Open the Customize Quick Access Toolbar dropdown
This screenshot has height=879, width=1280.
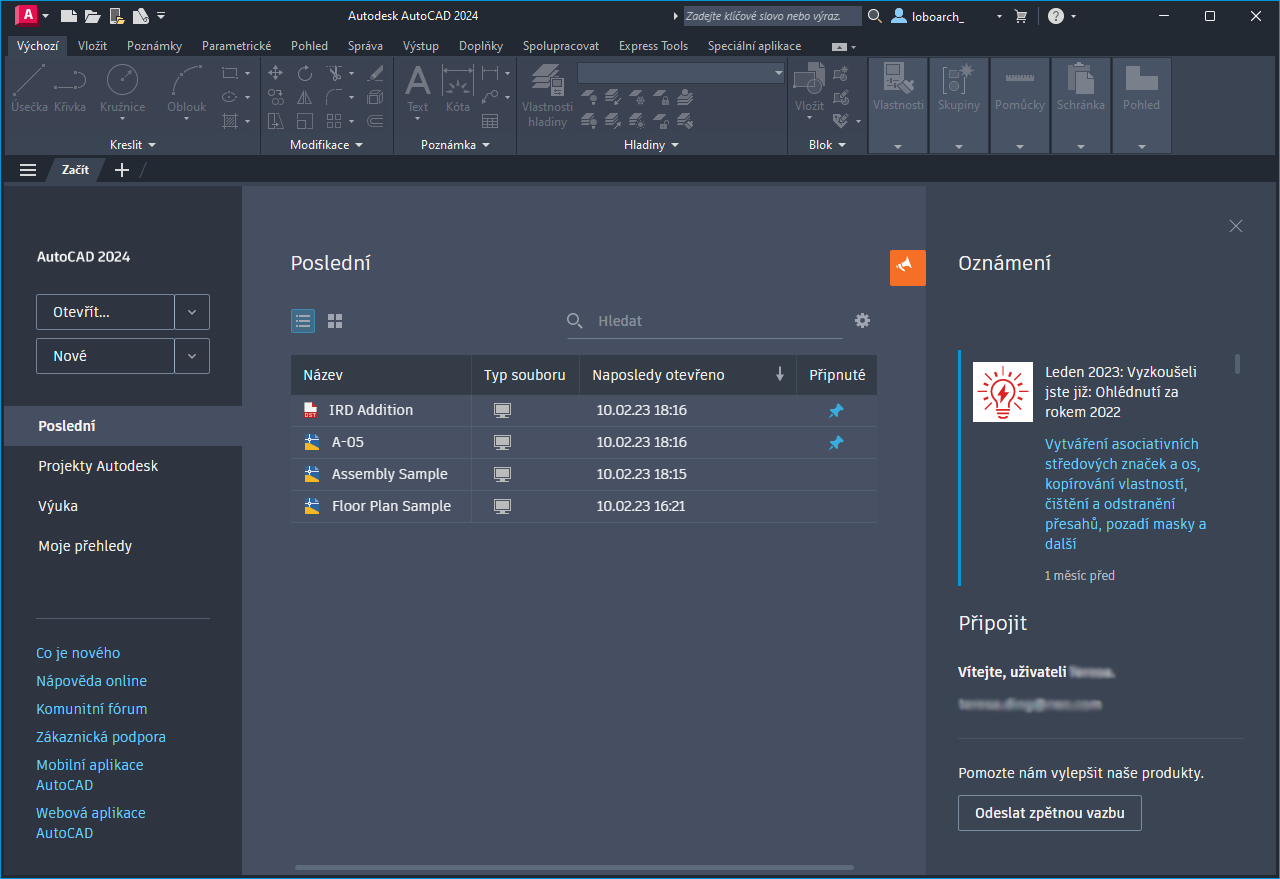point(161,16)
